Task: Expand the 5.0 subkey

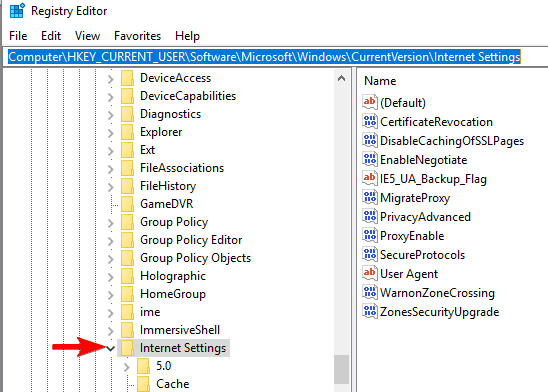Action: pyautogui.click(x=127, y=366)
